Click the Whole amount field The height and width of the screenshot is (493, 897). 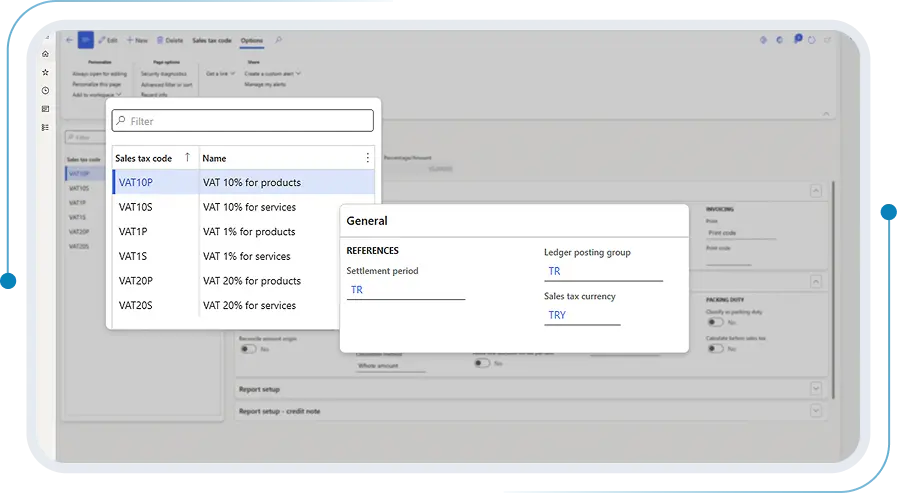(x=390, y=366)
